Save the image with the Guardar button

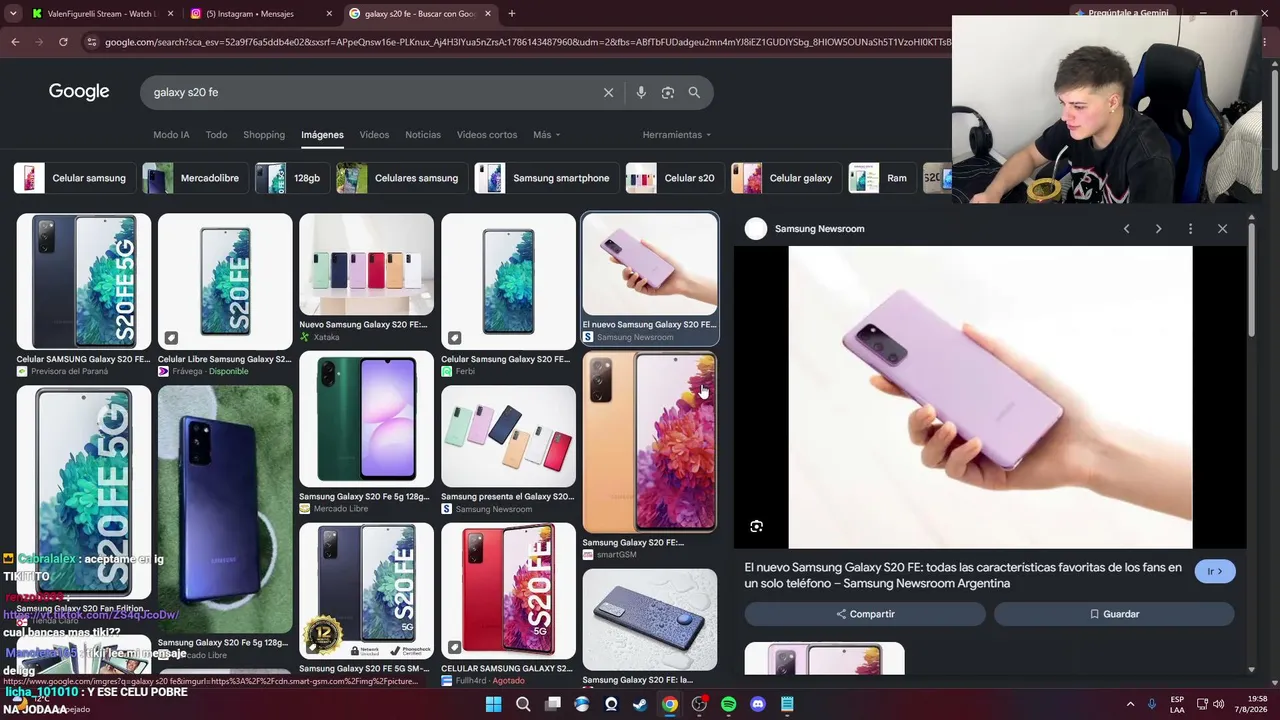[x=1114, y=614]
